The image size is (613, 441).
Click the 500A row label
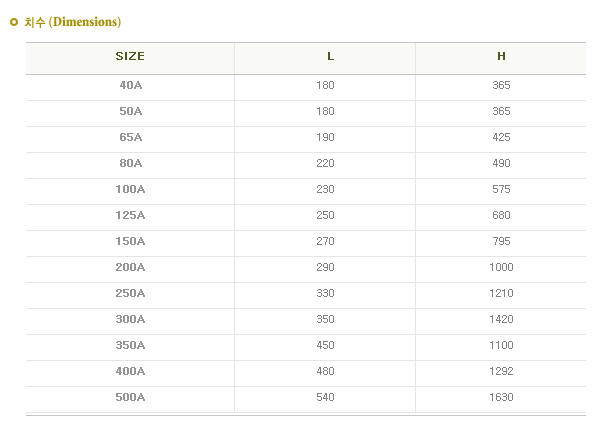[x=130, y=397]
